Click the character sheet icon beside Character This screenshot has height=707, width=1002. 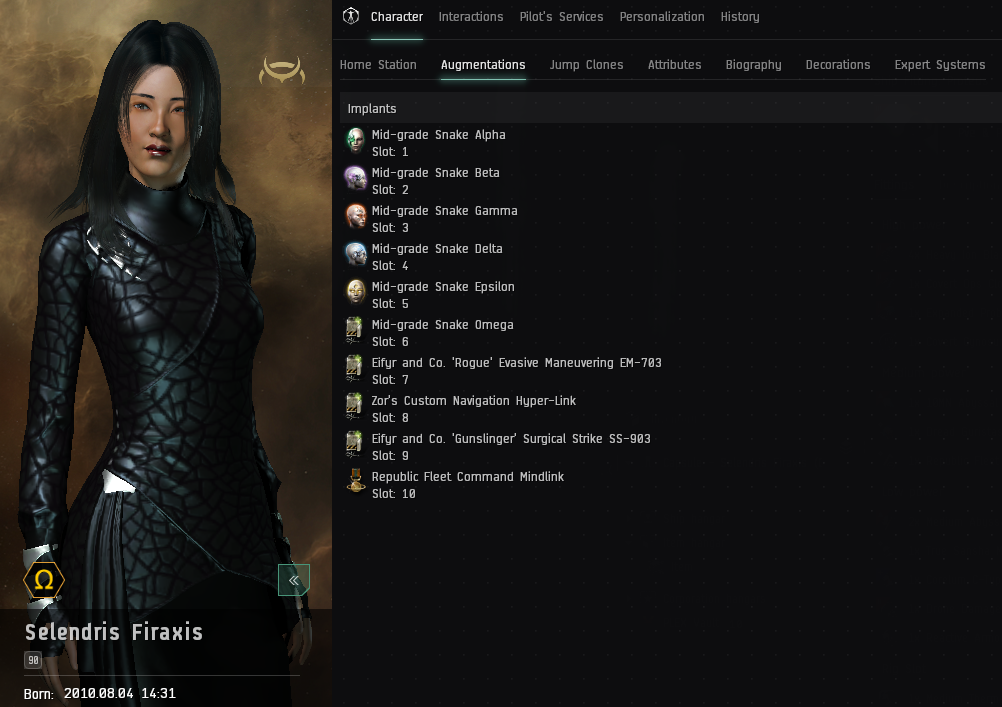pyautogui.click(x=351, y=16)
